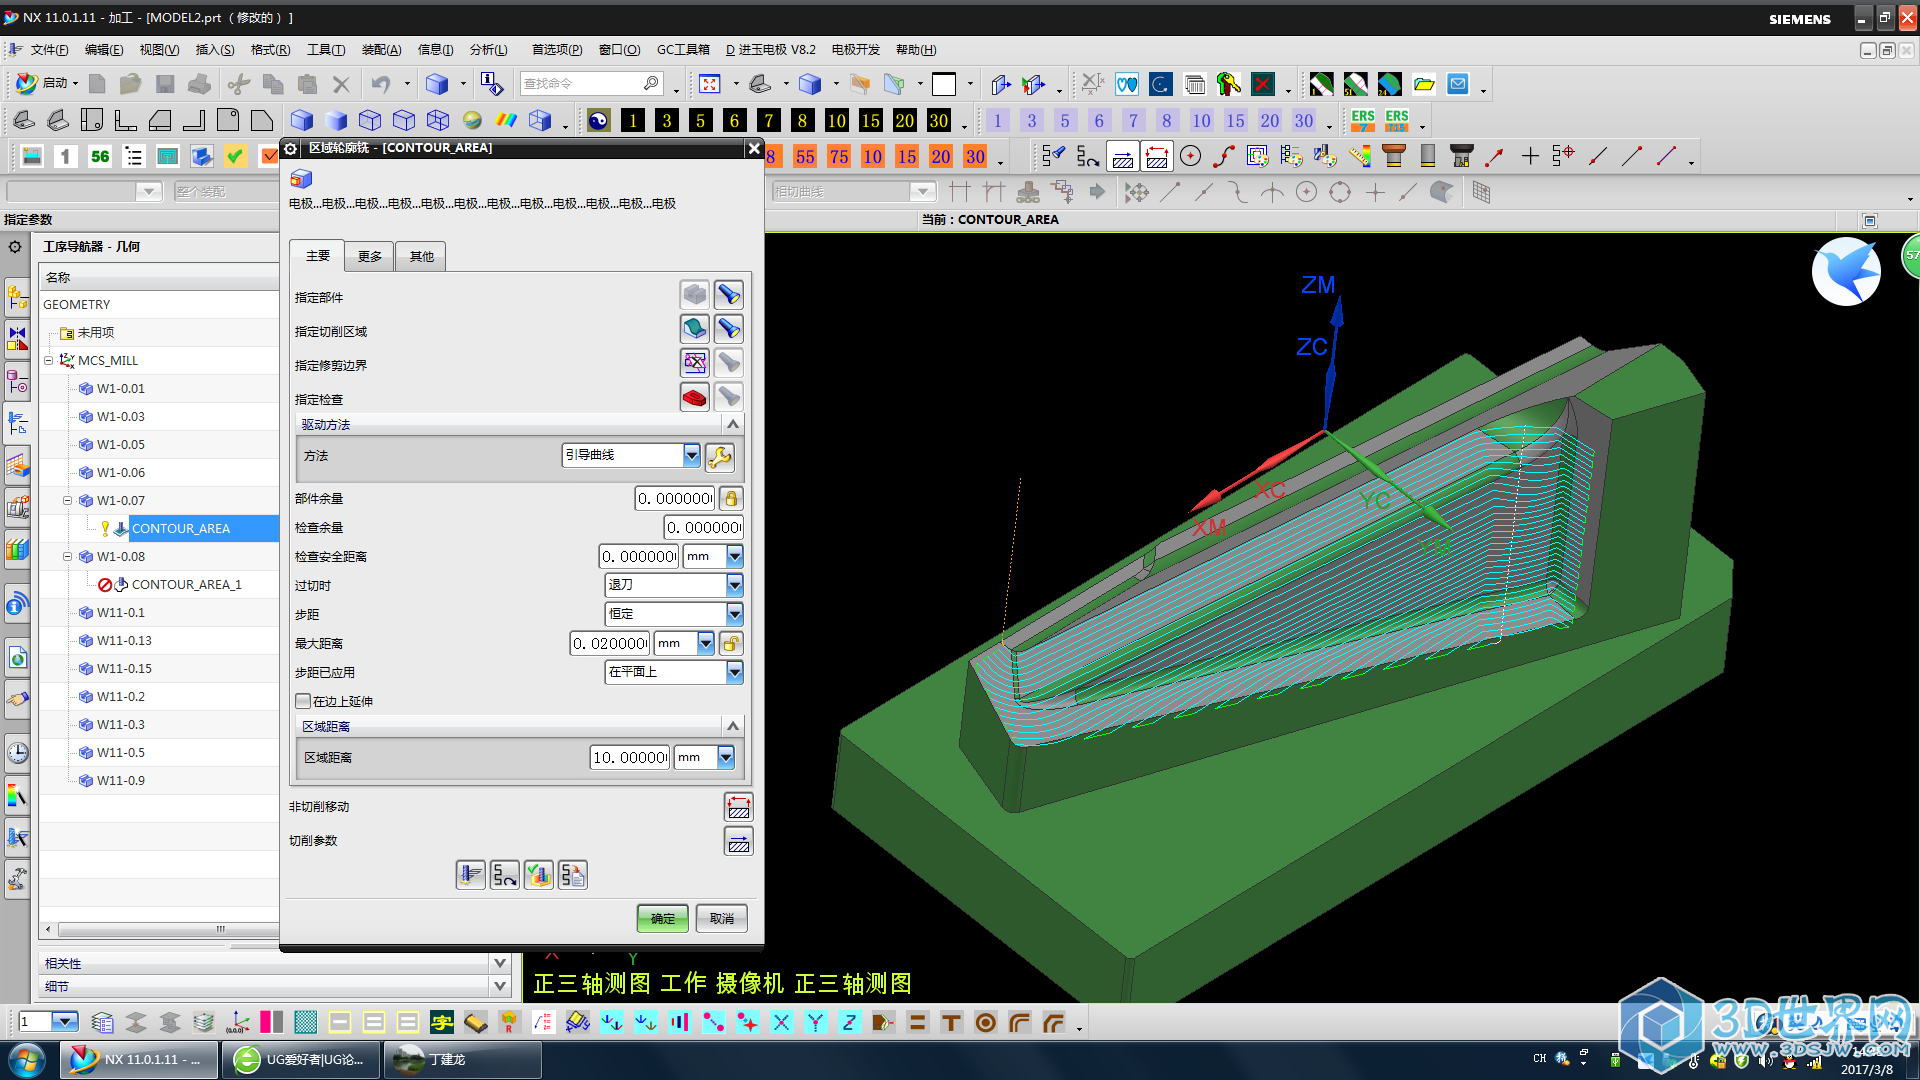Viewport: 1920px width, 1080px height.
Task: Open the 文件(F) menu
Action: (x=49, y=50)
